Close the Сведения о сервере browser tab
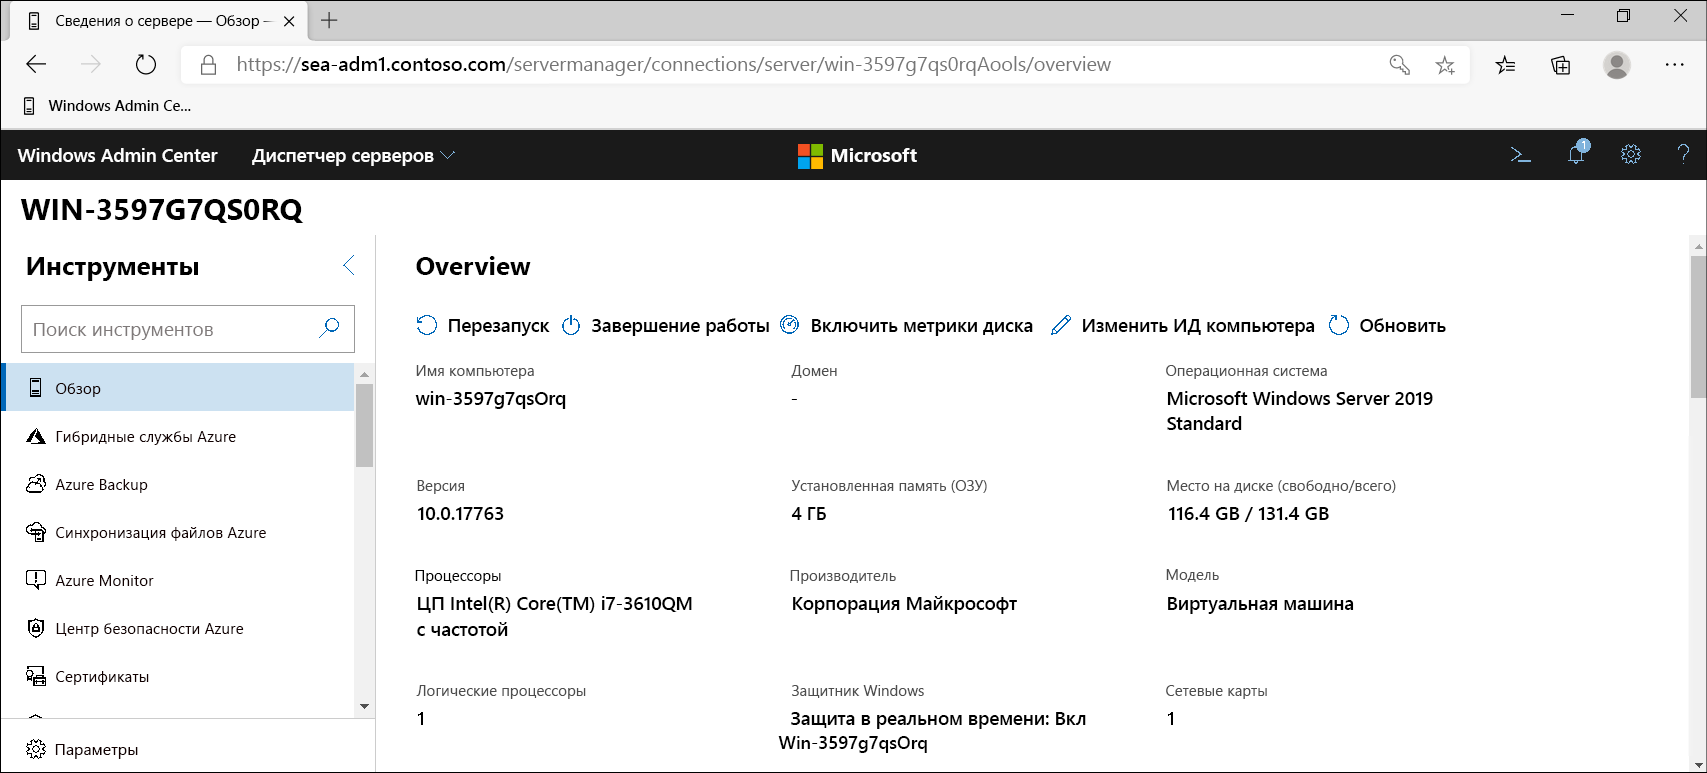 [289, 21]
